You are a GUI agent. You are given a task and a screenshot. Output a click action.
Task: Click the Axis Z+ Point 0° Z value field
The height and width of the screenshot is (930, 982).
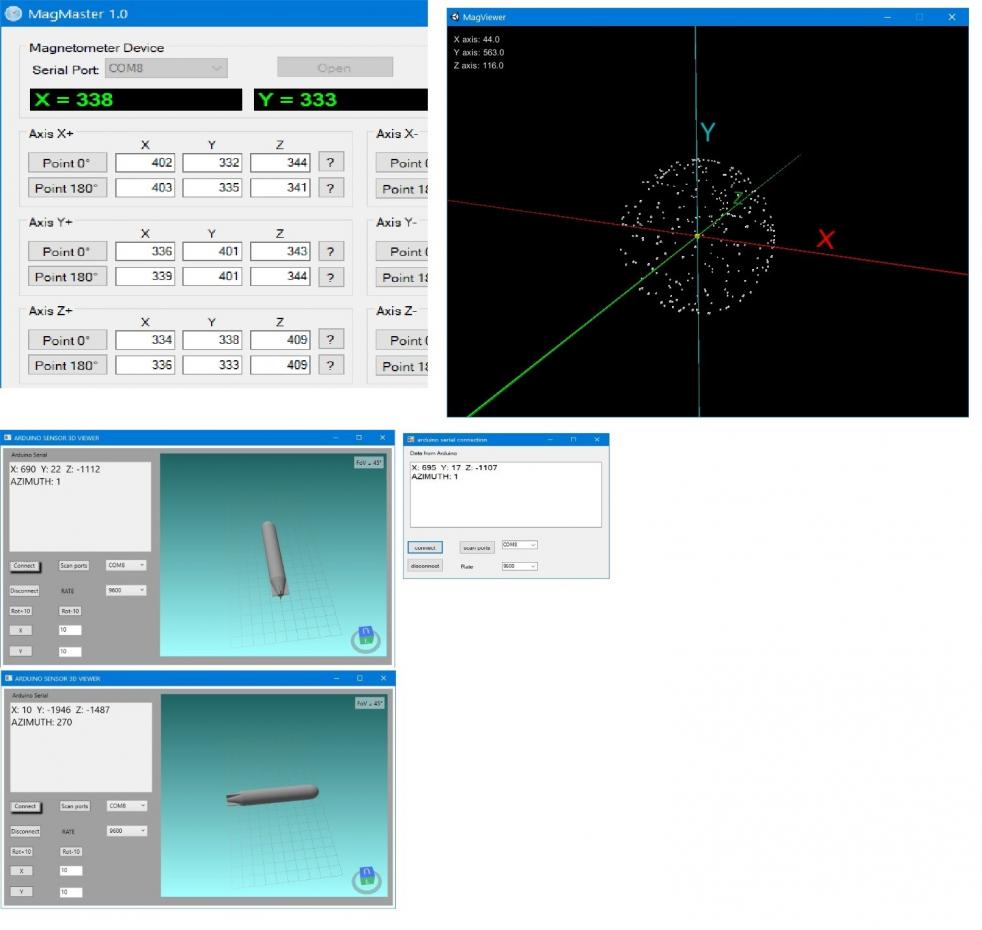coord(280,340)
